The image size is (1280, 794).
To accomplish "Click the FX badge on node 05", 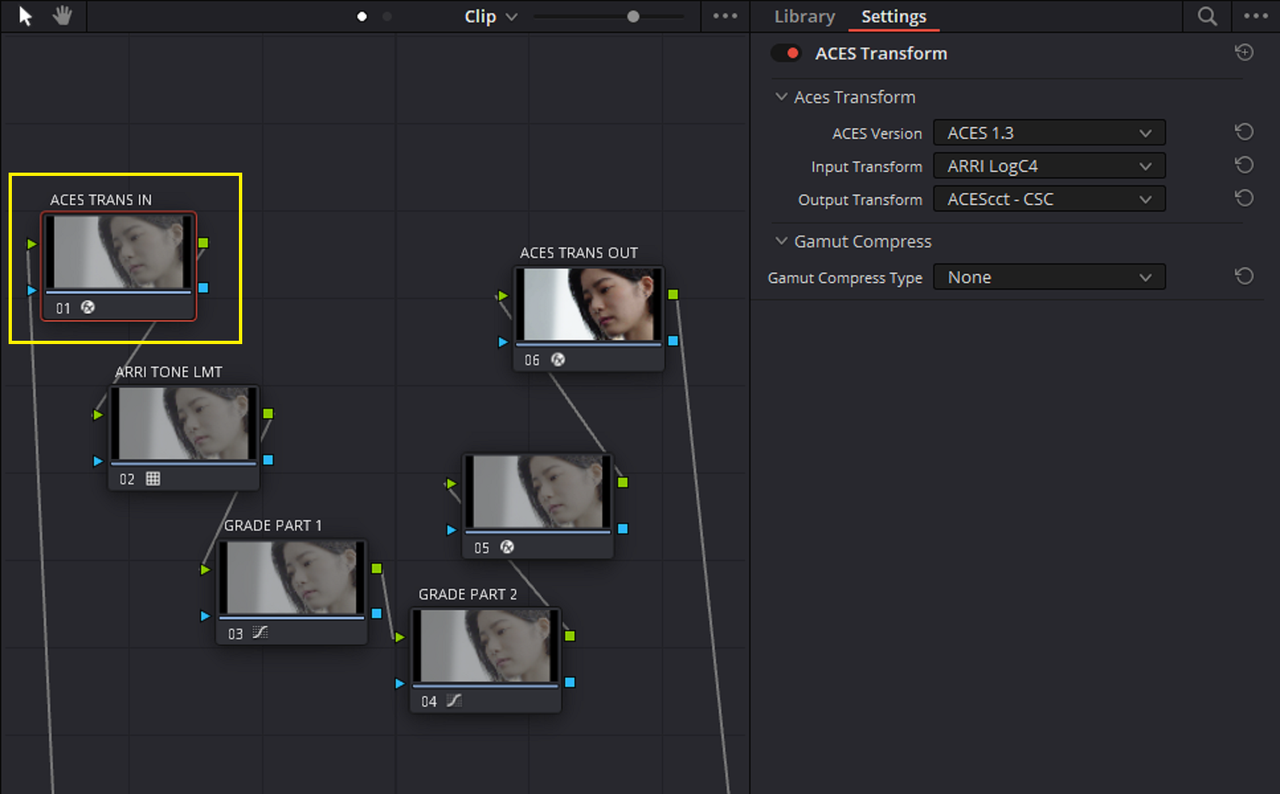I will point(507,547).
